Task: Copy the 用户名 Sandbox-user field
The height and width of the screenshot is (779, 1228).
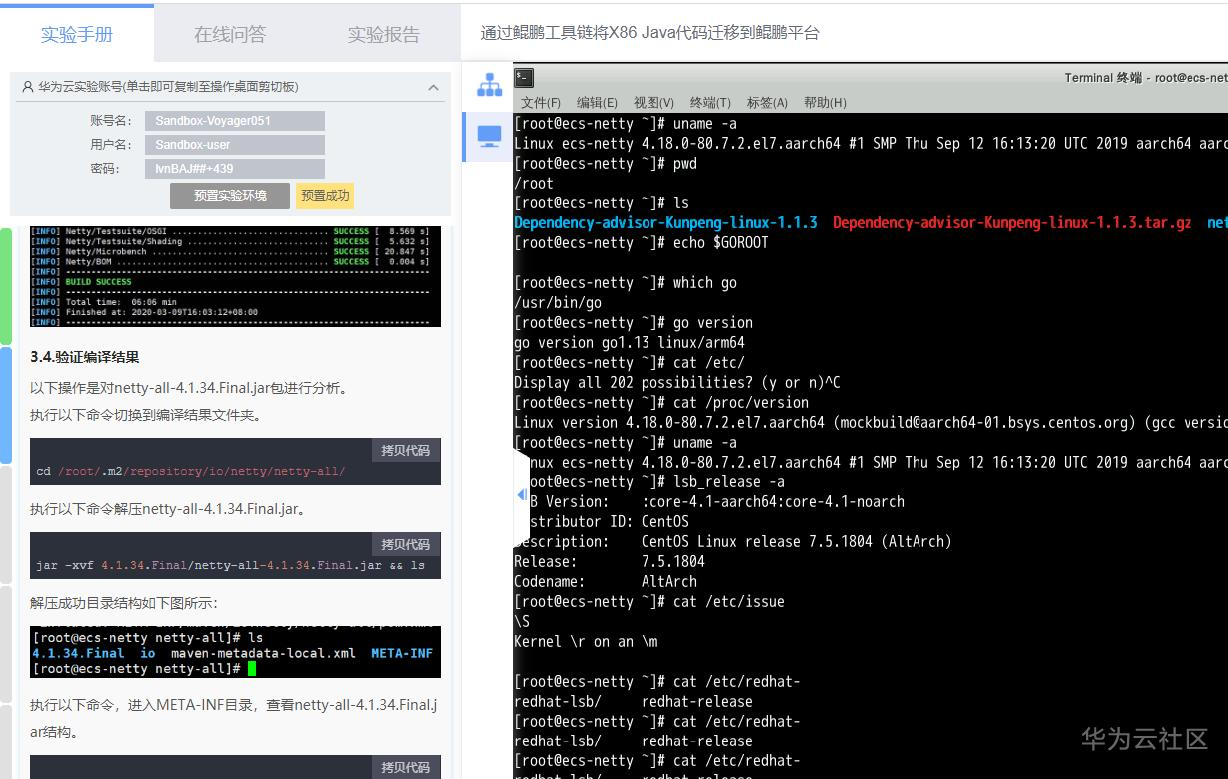Action: (235, 145)
